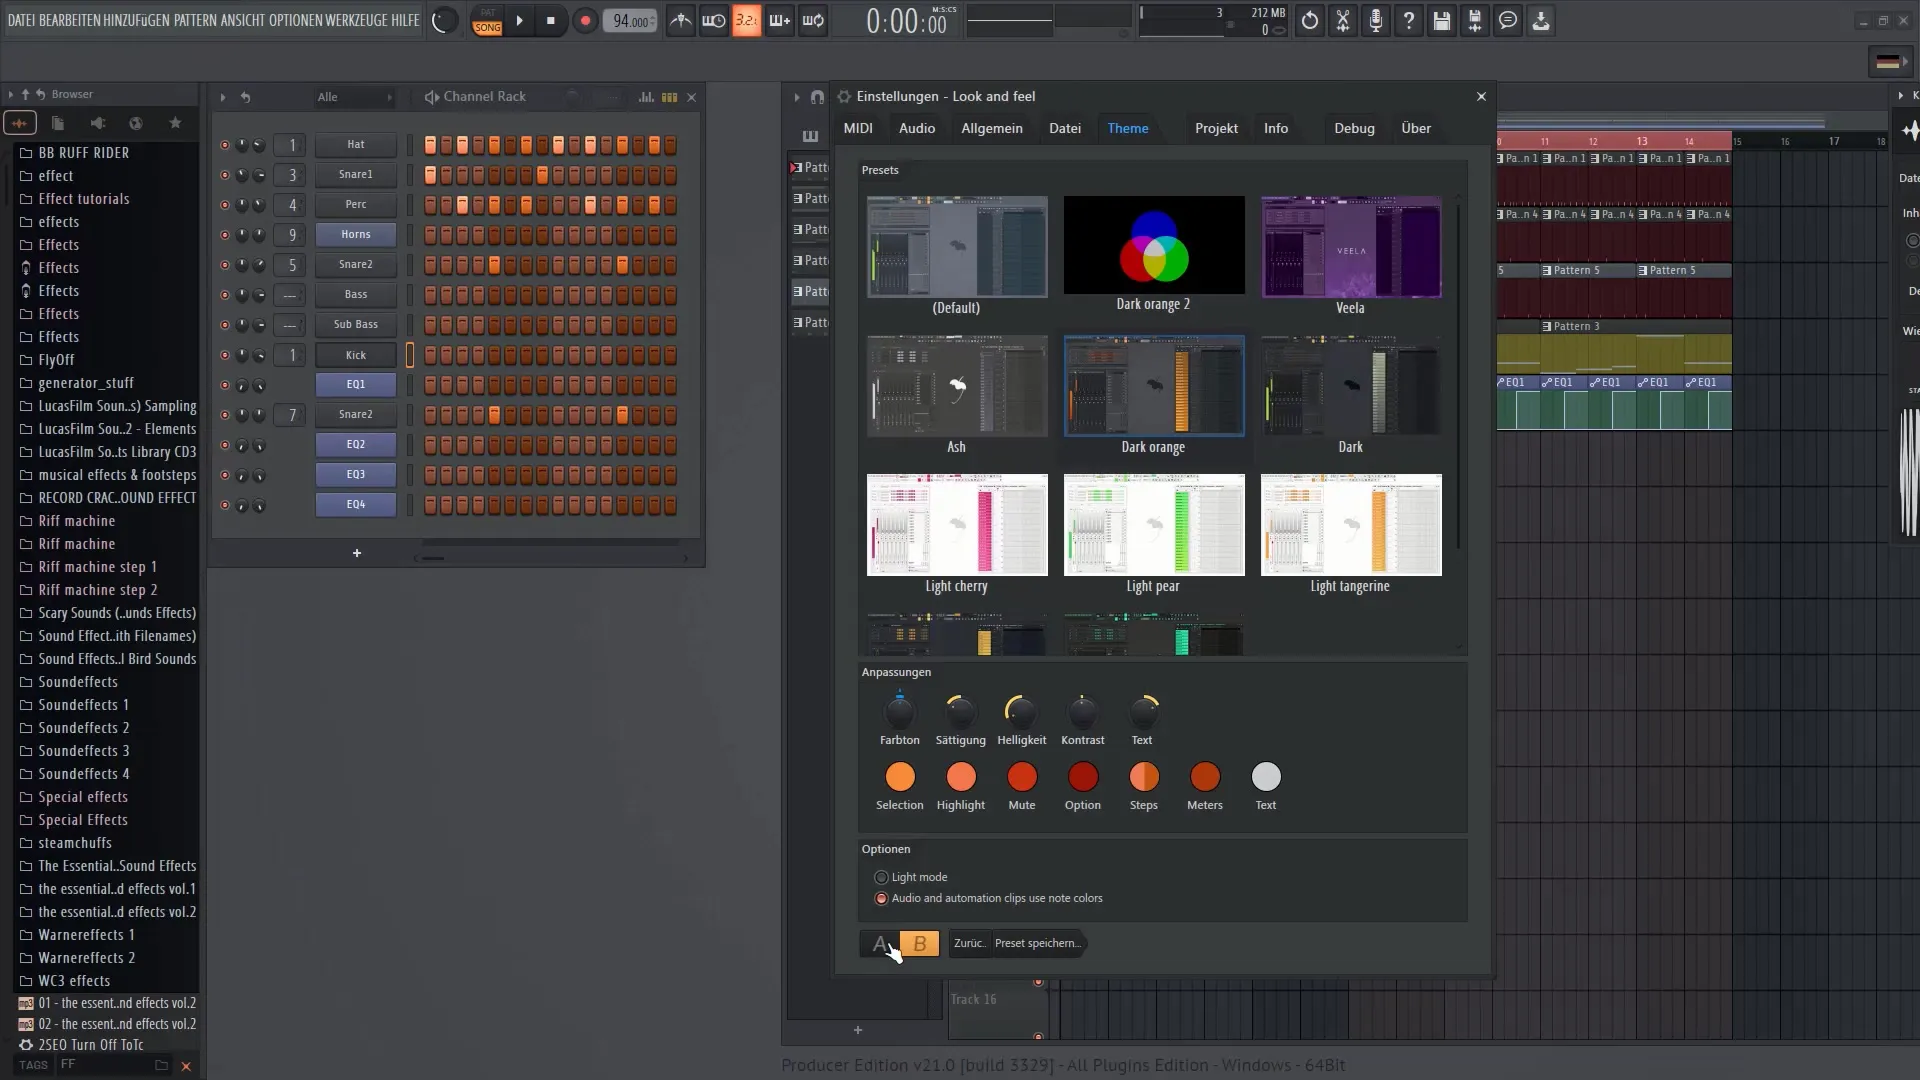Adjust the Helligkeit knob slider
The height and width of the screenshot is (1080, 1920).
1022,709
